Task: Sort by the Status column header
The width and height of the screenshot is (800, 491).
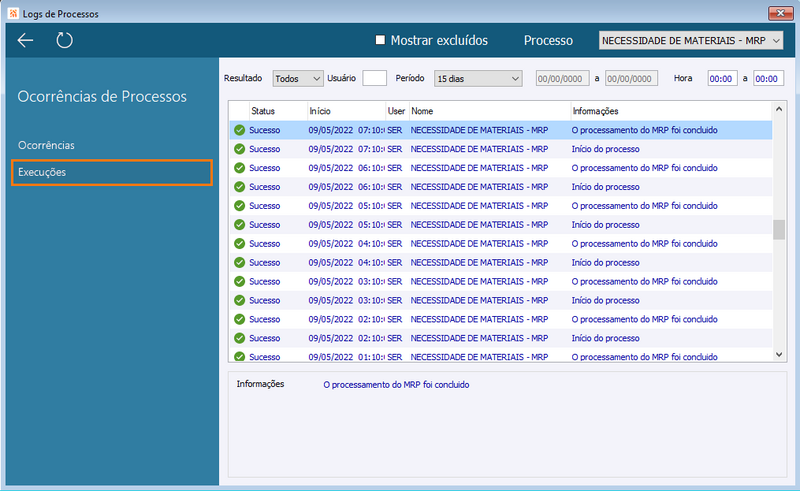Action: [x=278, y=111]
